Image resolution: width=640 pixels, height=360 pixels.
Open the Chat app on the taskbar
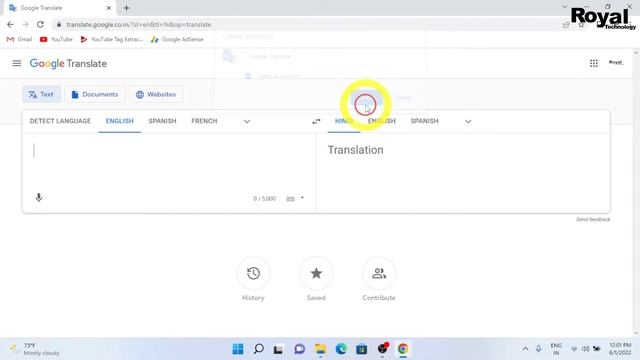click(x=300, y=349)
